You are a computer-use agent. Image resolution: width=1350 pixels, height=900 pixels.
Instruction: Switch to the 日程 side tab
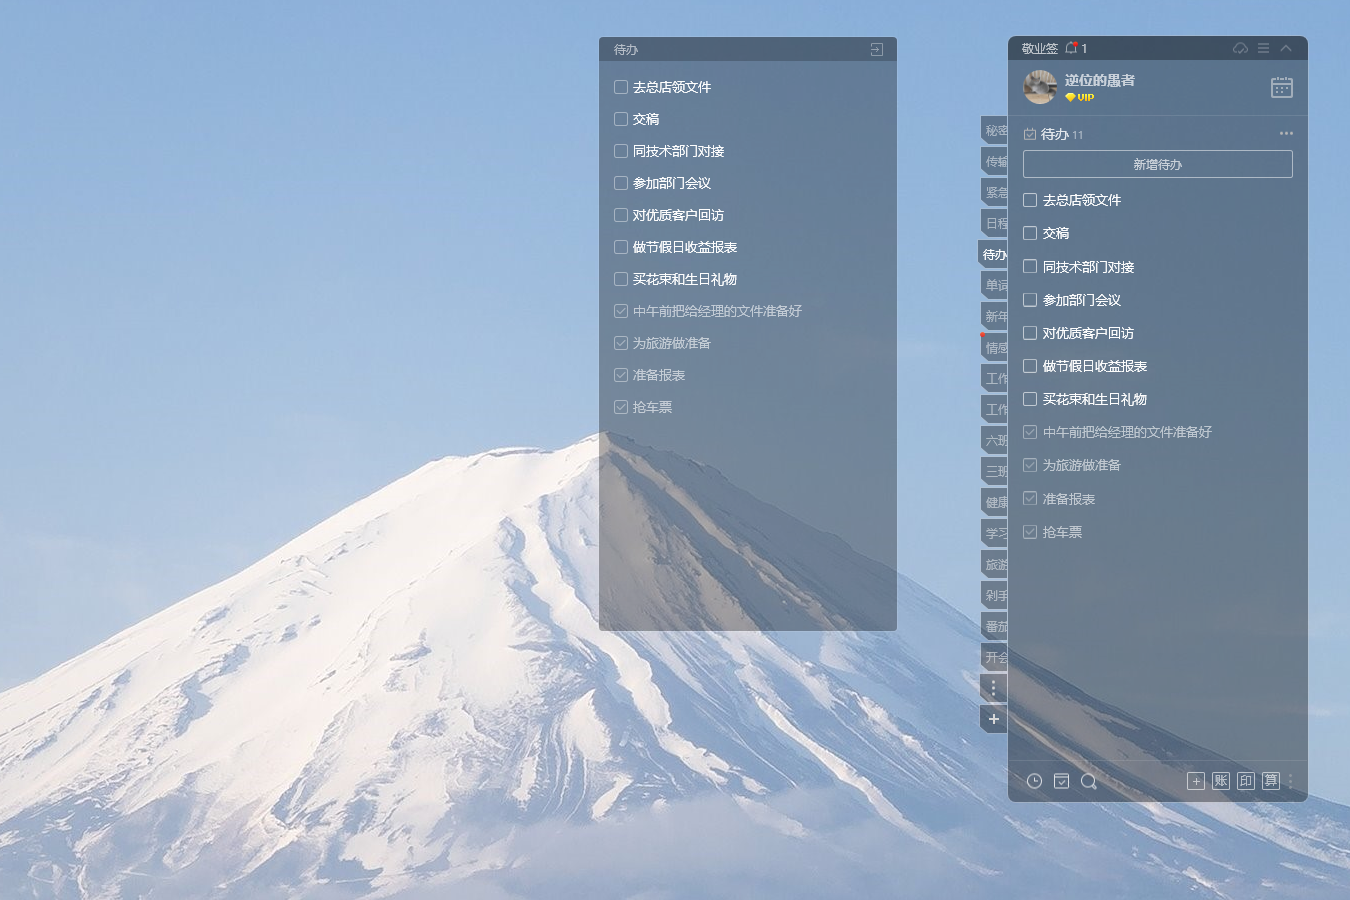click(x=995, y=223)
